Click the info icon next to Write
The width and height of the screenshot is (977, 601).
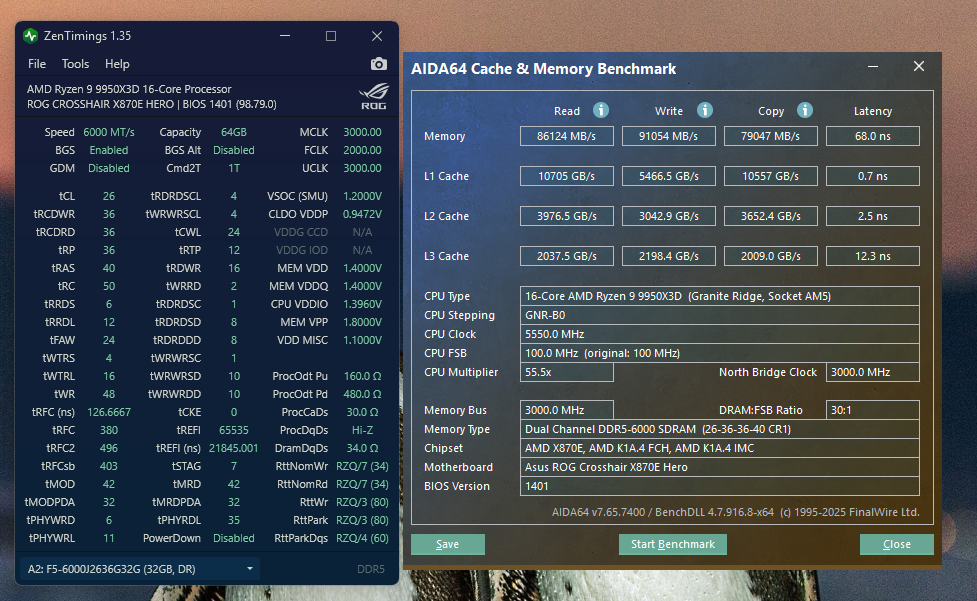pos(705,110)
